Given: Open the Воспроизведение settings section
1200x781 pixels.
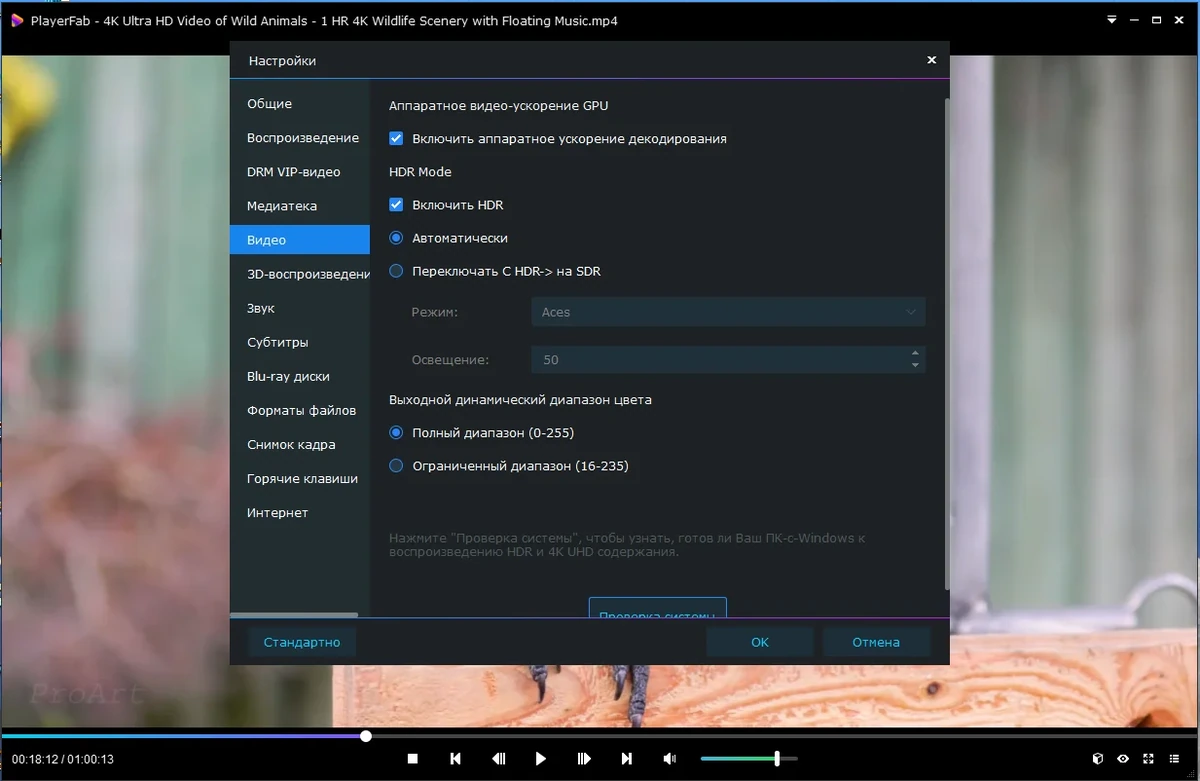Looking at the screenshot, I should [x=300, y=138].
